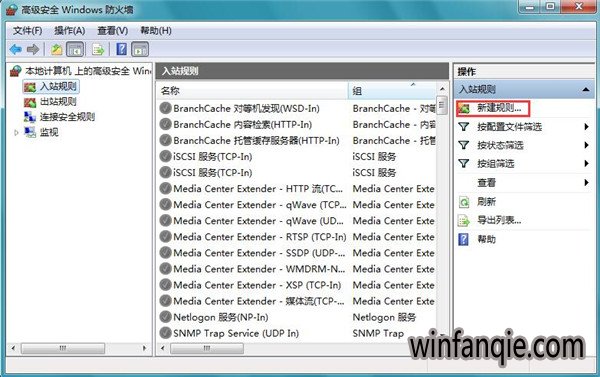This screenshot has height=377, width=600.
Task: Select 入站规则 in the left tree
Action: [58, 86]
